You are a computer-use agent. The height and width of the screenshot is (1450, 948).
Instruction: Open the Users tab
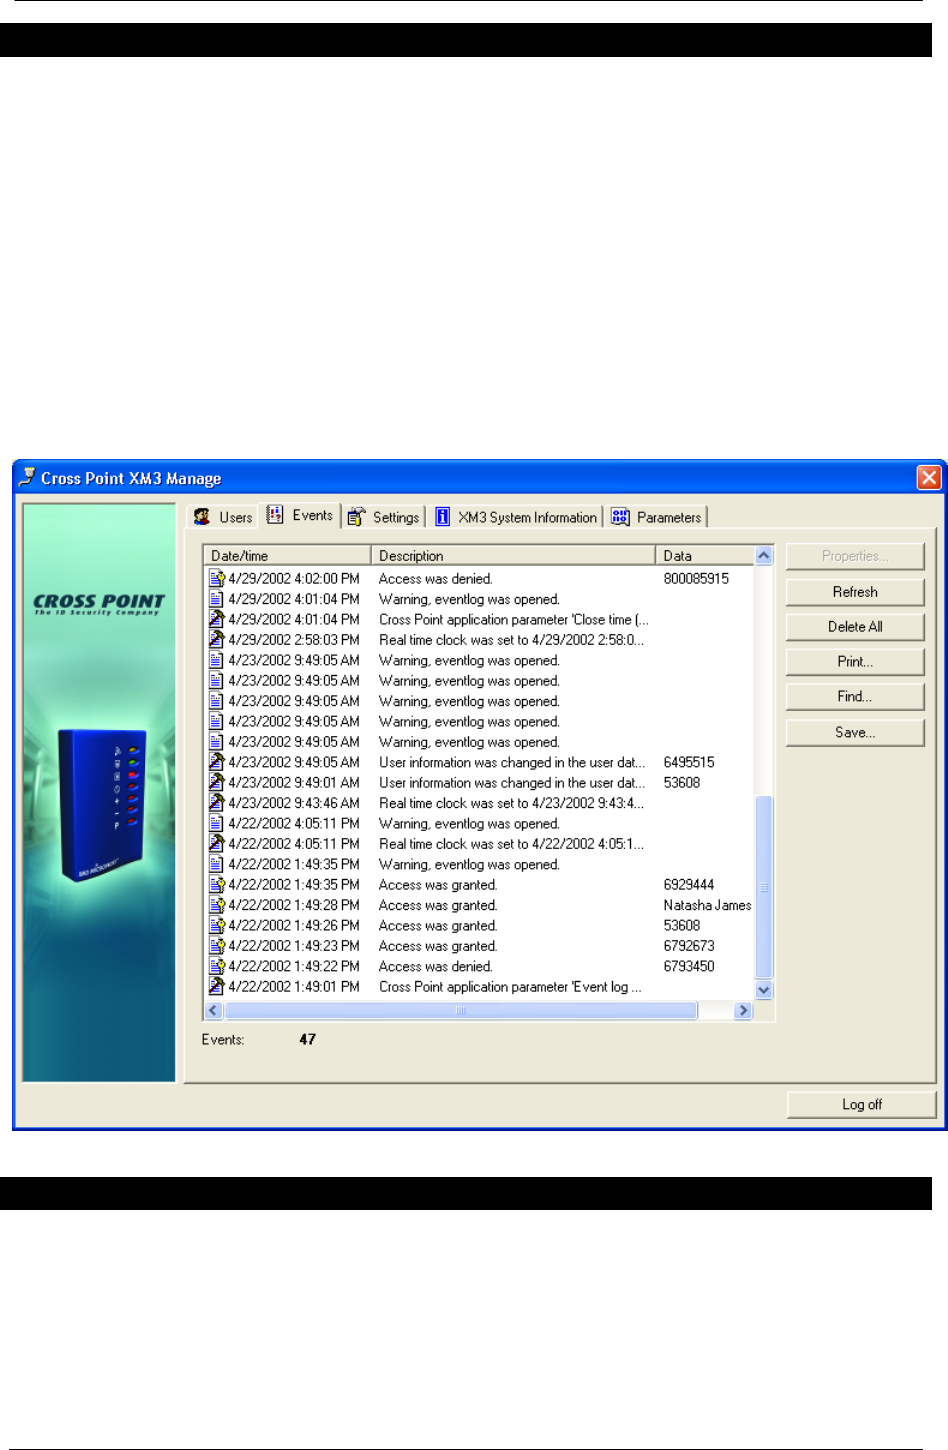[x=225, y=517]
